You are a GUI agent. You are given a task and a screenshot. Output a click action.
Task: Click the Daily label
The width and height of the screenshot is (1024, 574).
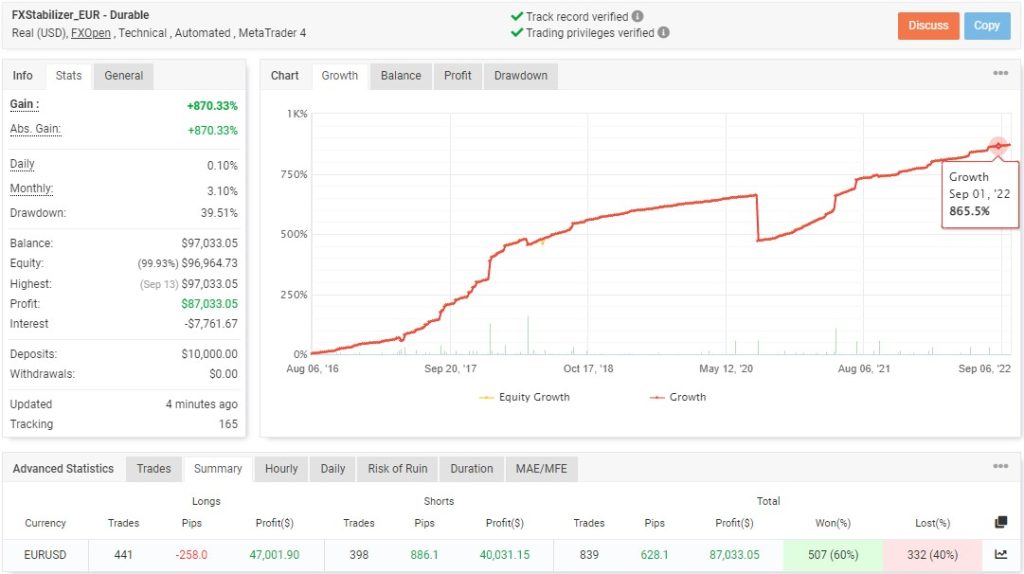point(22,164)
